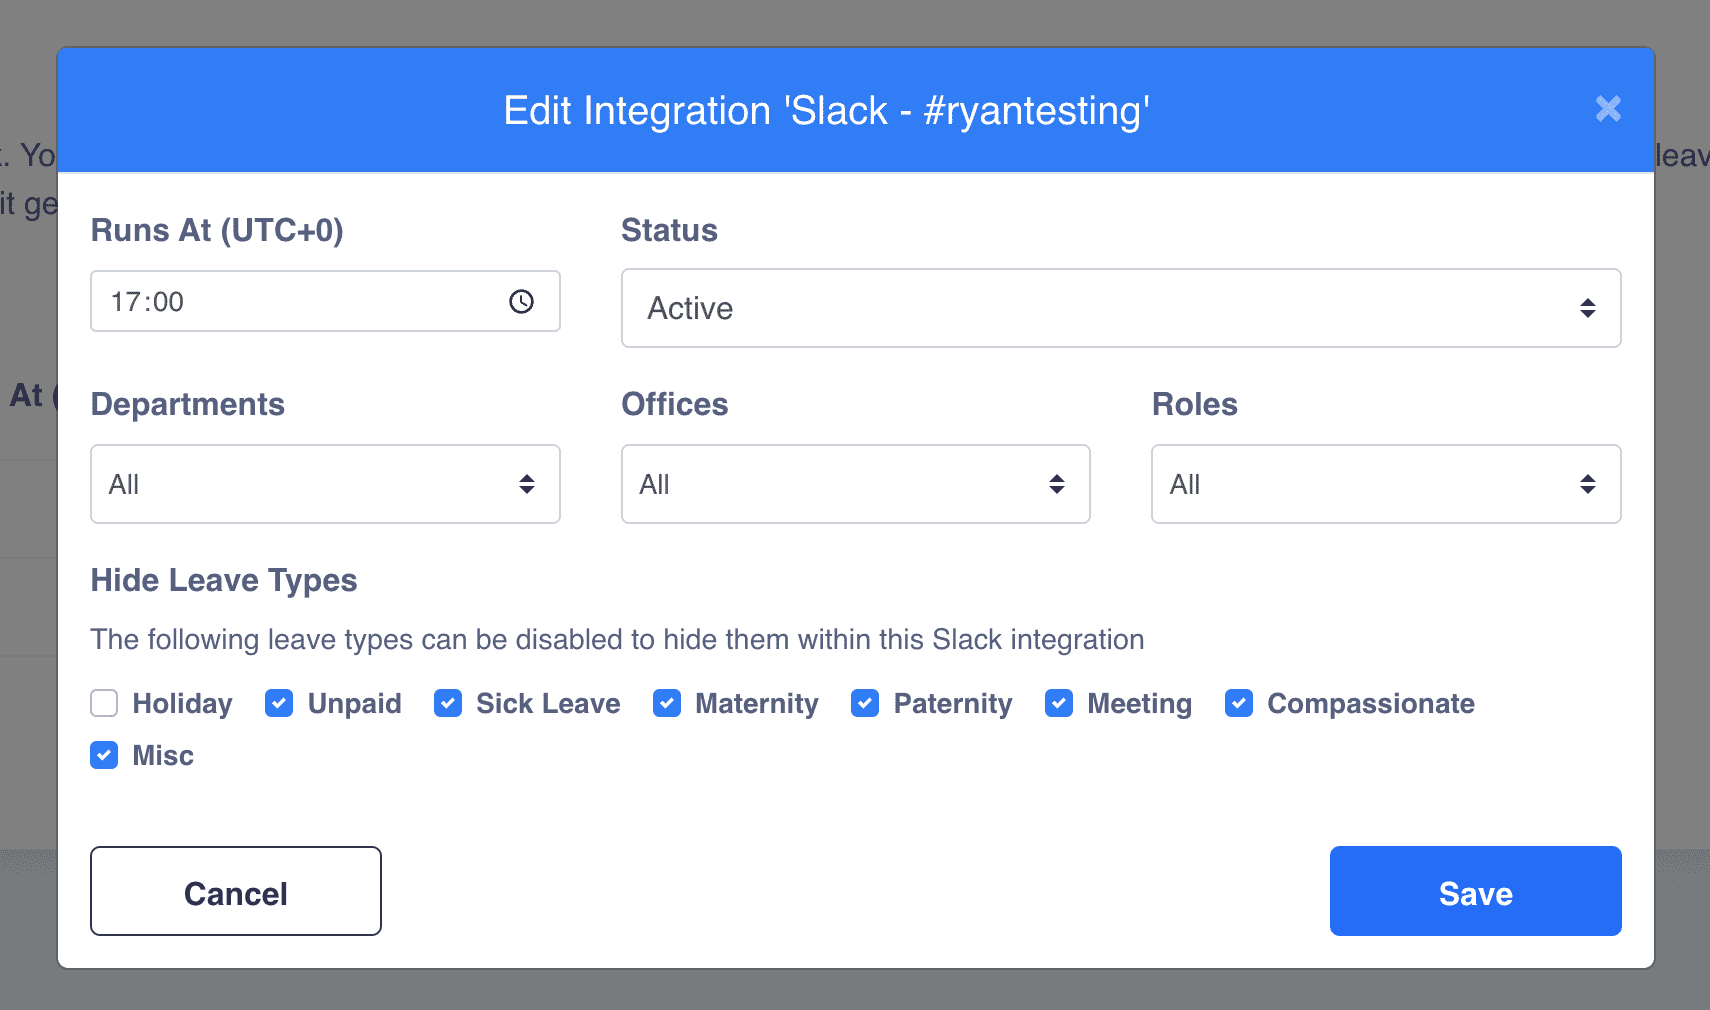Click the Runs At time input field

pyautogui.click(x=300, y=302)
